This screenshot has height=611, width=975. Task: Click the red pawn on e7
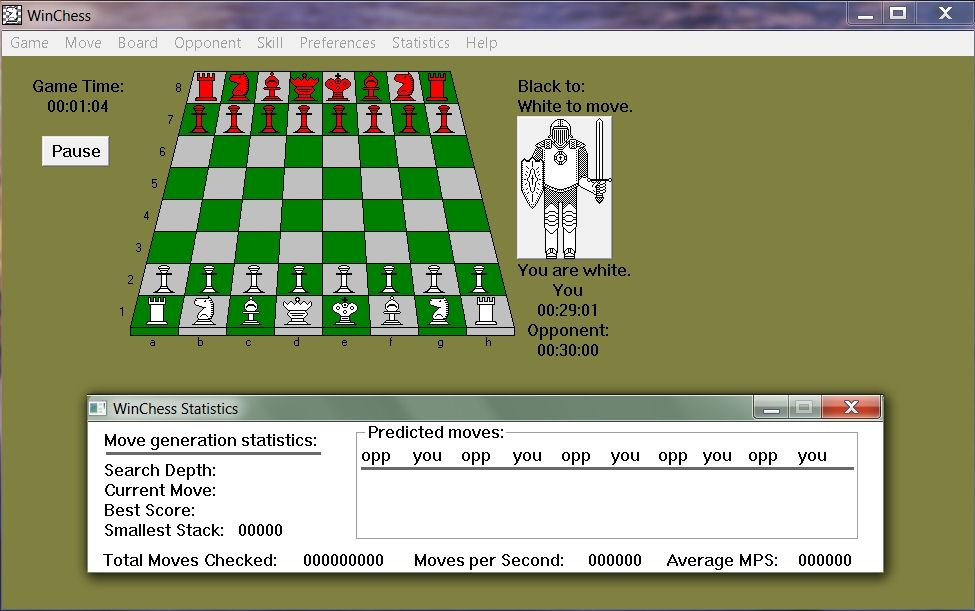(339, 119)
